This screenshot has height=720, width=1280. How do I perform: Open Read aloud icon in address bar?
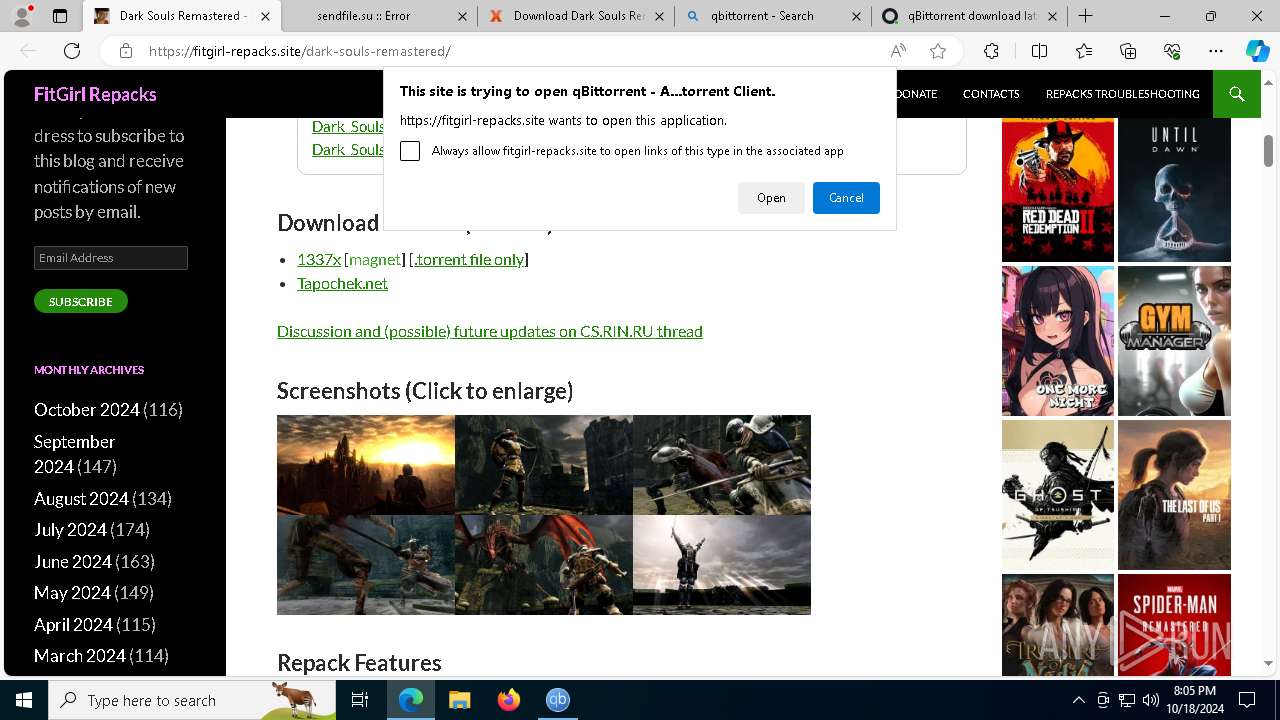click(898, 51)
